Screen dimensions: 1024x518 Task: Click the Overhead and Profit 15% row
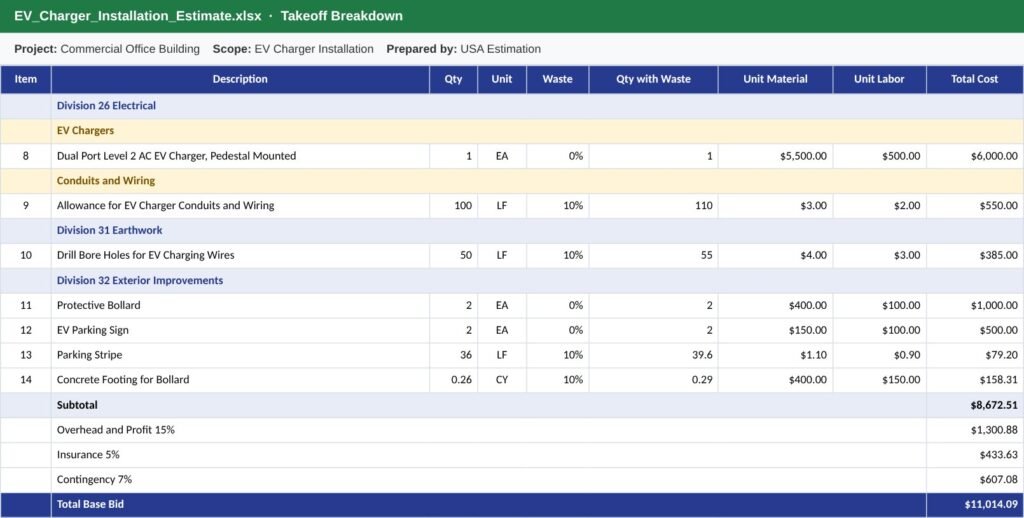point(512,430)
